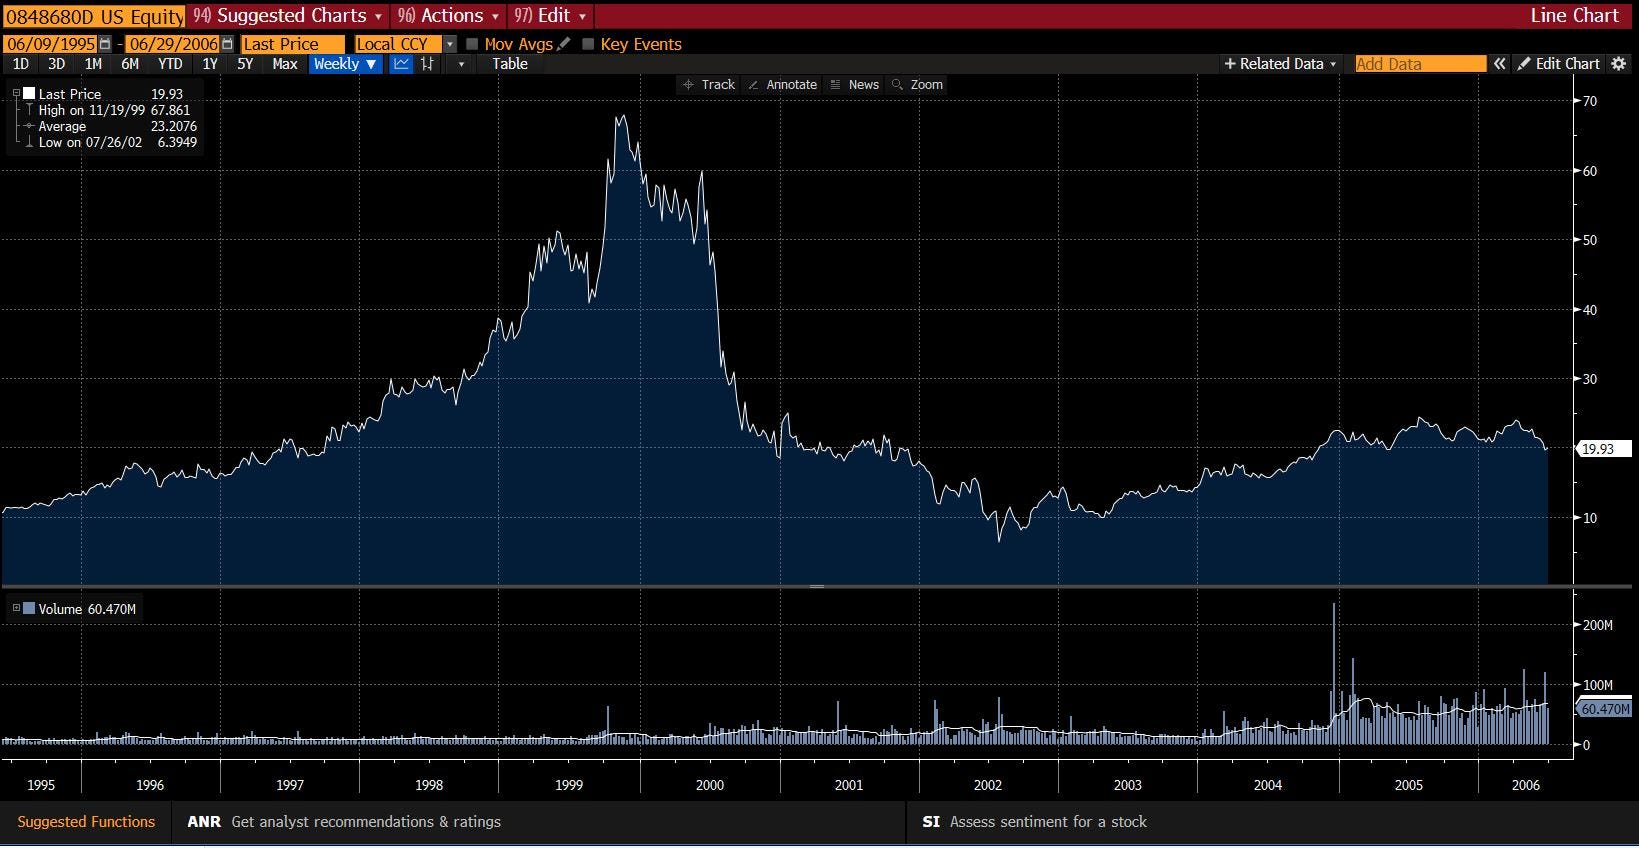Image resolution: width=1639 pixels, height=848 pixels.
Task: Click the Track crosshair tool
Action: pyautogui.click(x=709, y=85)
